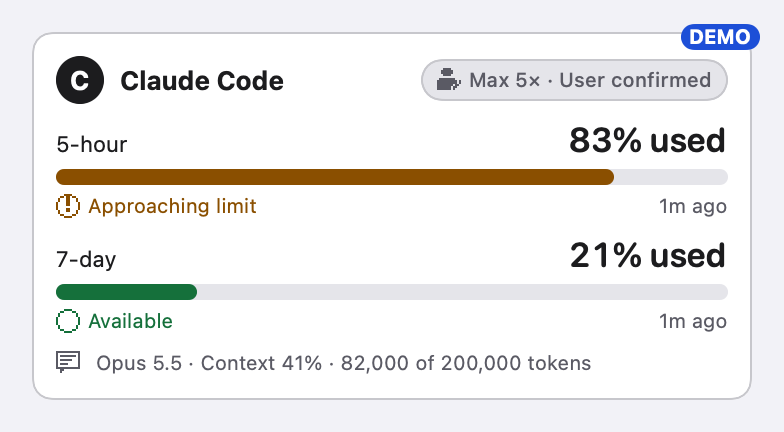Image resolution: width=784 pixels, height=432 pixels.
Task: Click the person icon in plan badge
Action: 448,80
